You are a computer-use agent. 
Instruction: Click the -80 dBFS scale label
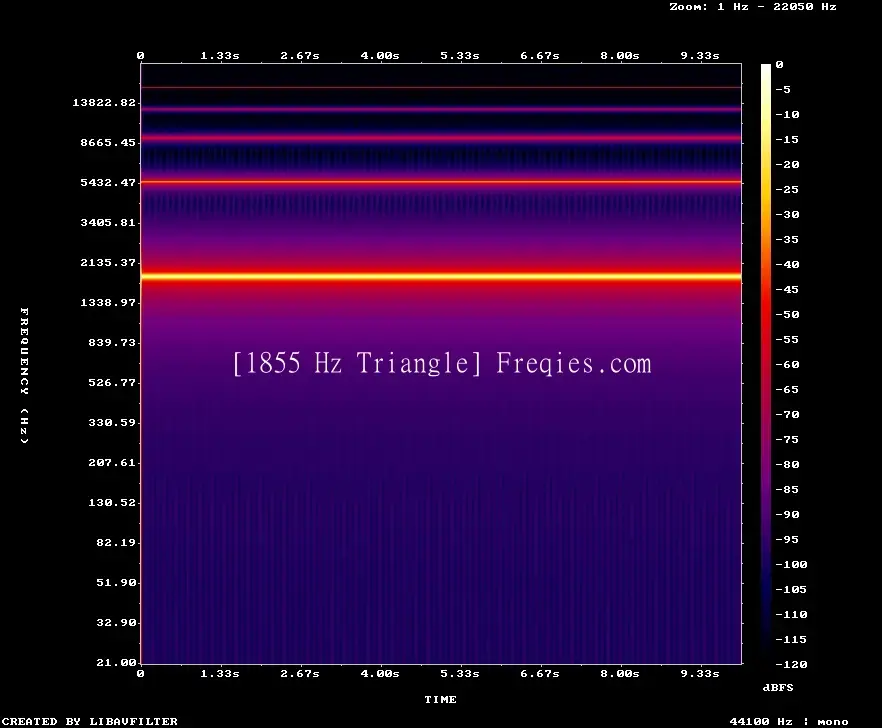(x=787, y=465)
